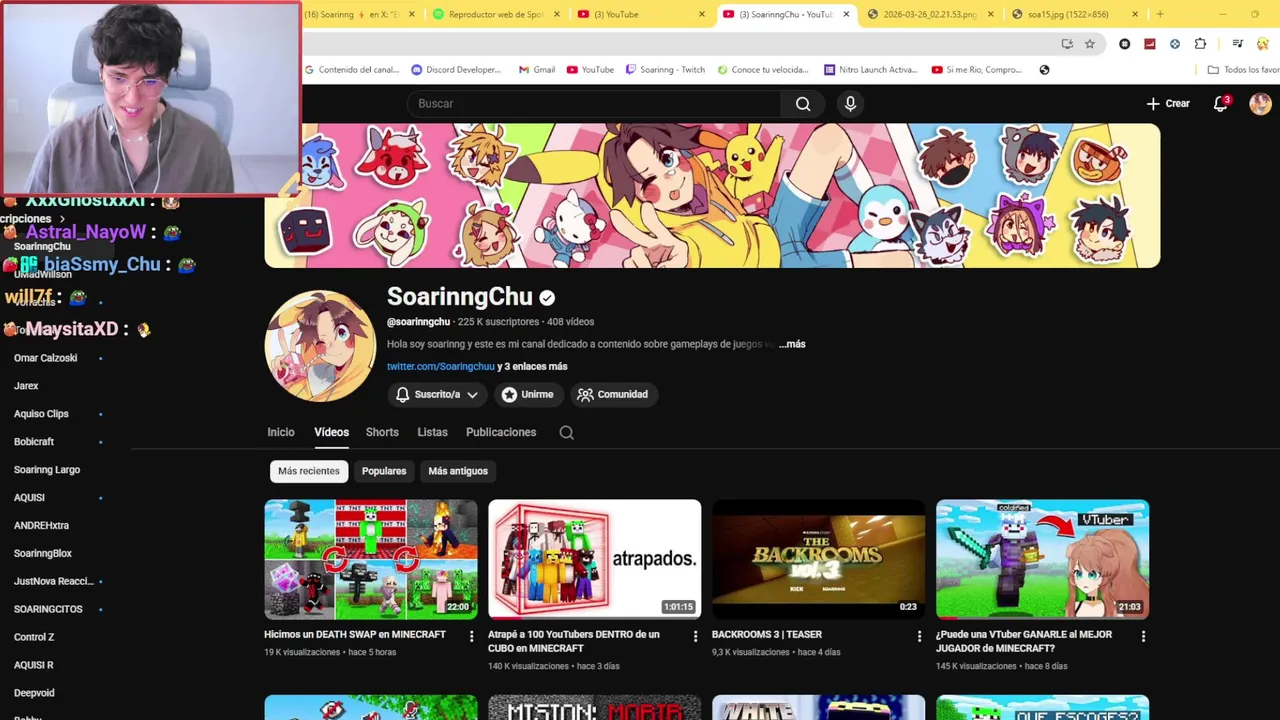Open SOARINGCITOS subscription
1280x720 pixels.
click(x=48, y=609)
